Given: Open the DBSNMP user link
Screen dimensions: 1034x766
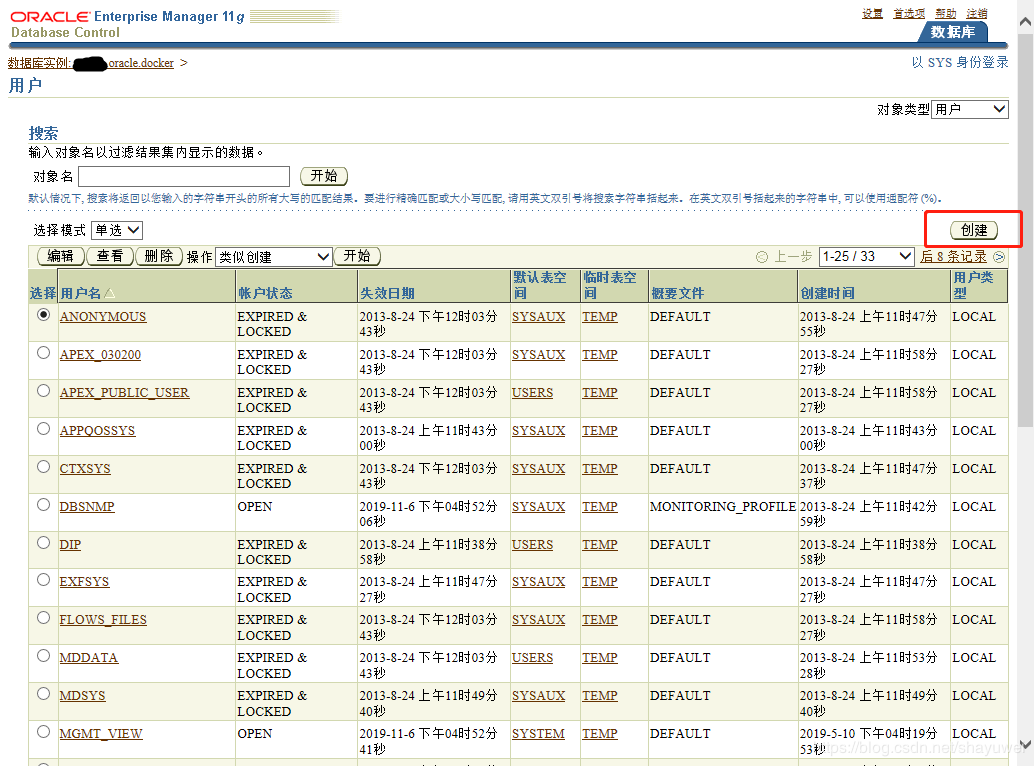Looking at the screenshot, I should 86,506.
